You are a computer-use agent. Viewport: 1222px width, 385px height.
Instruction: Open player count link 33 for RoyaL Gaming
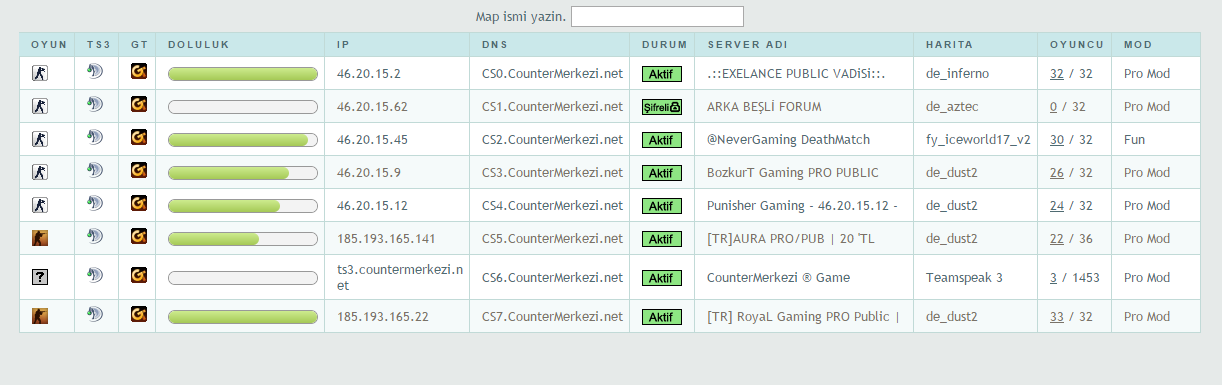pyautogui.click(x=1057, y=317)
